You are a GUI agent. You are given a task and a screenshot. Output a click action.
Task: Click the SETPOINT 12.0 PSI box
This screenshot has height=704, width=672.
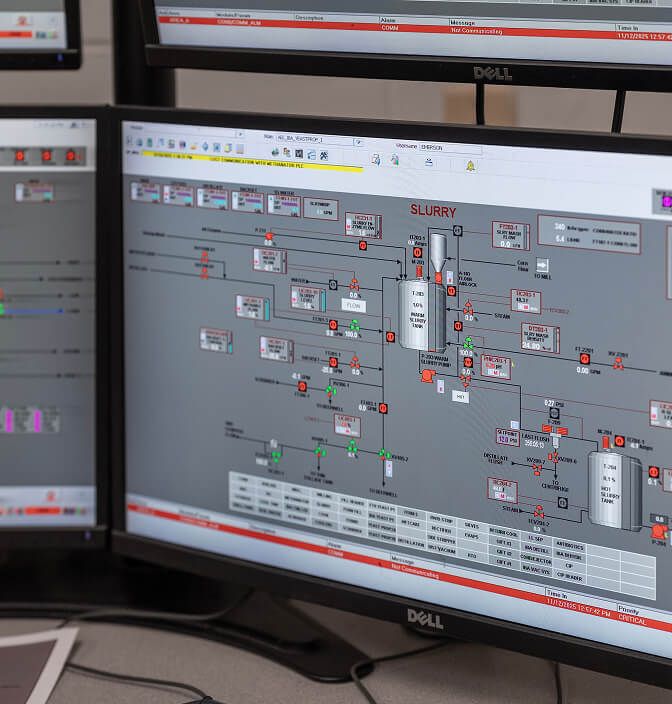coord(507,436)
